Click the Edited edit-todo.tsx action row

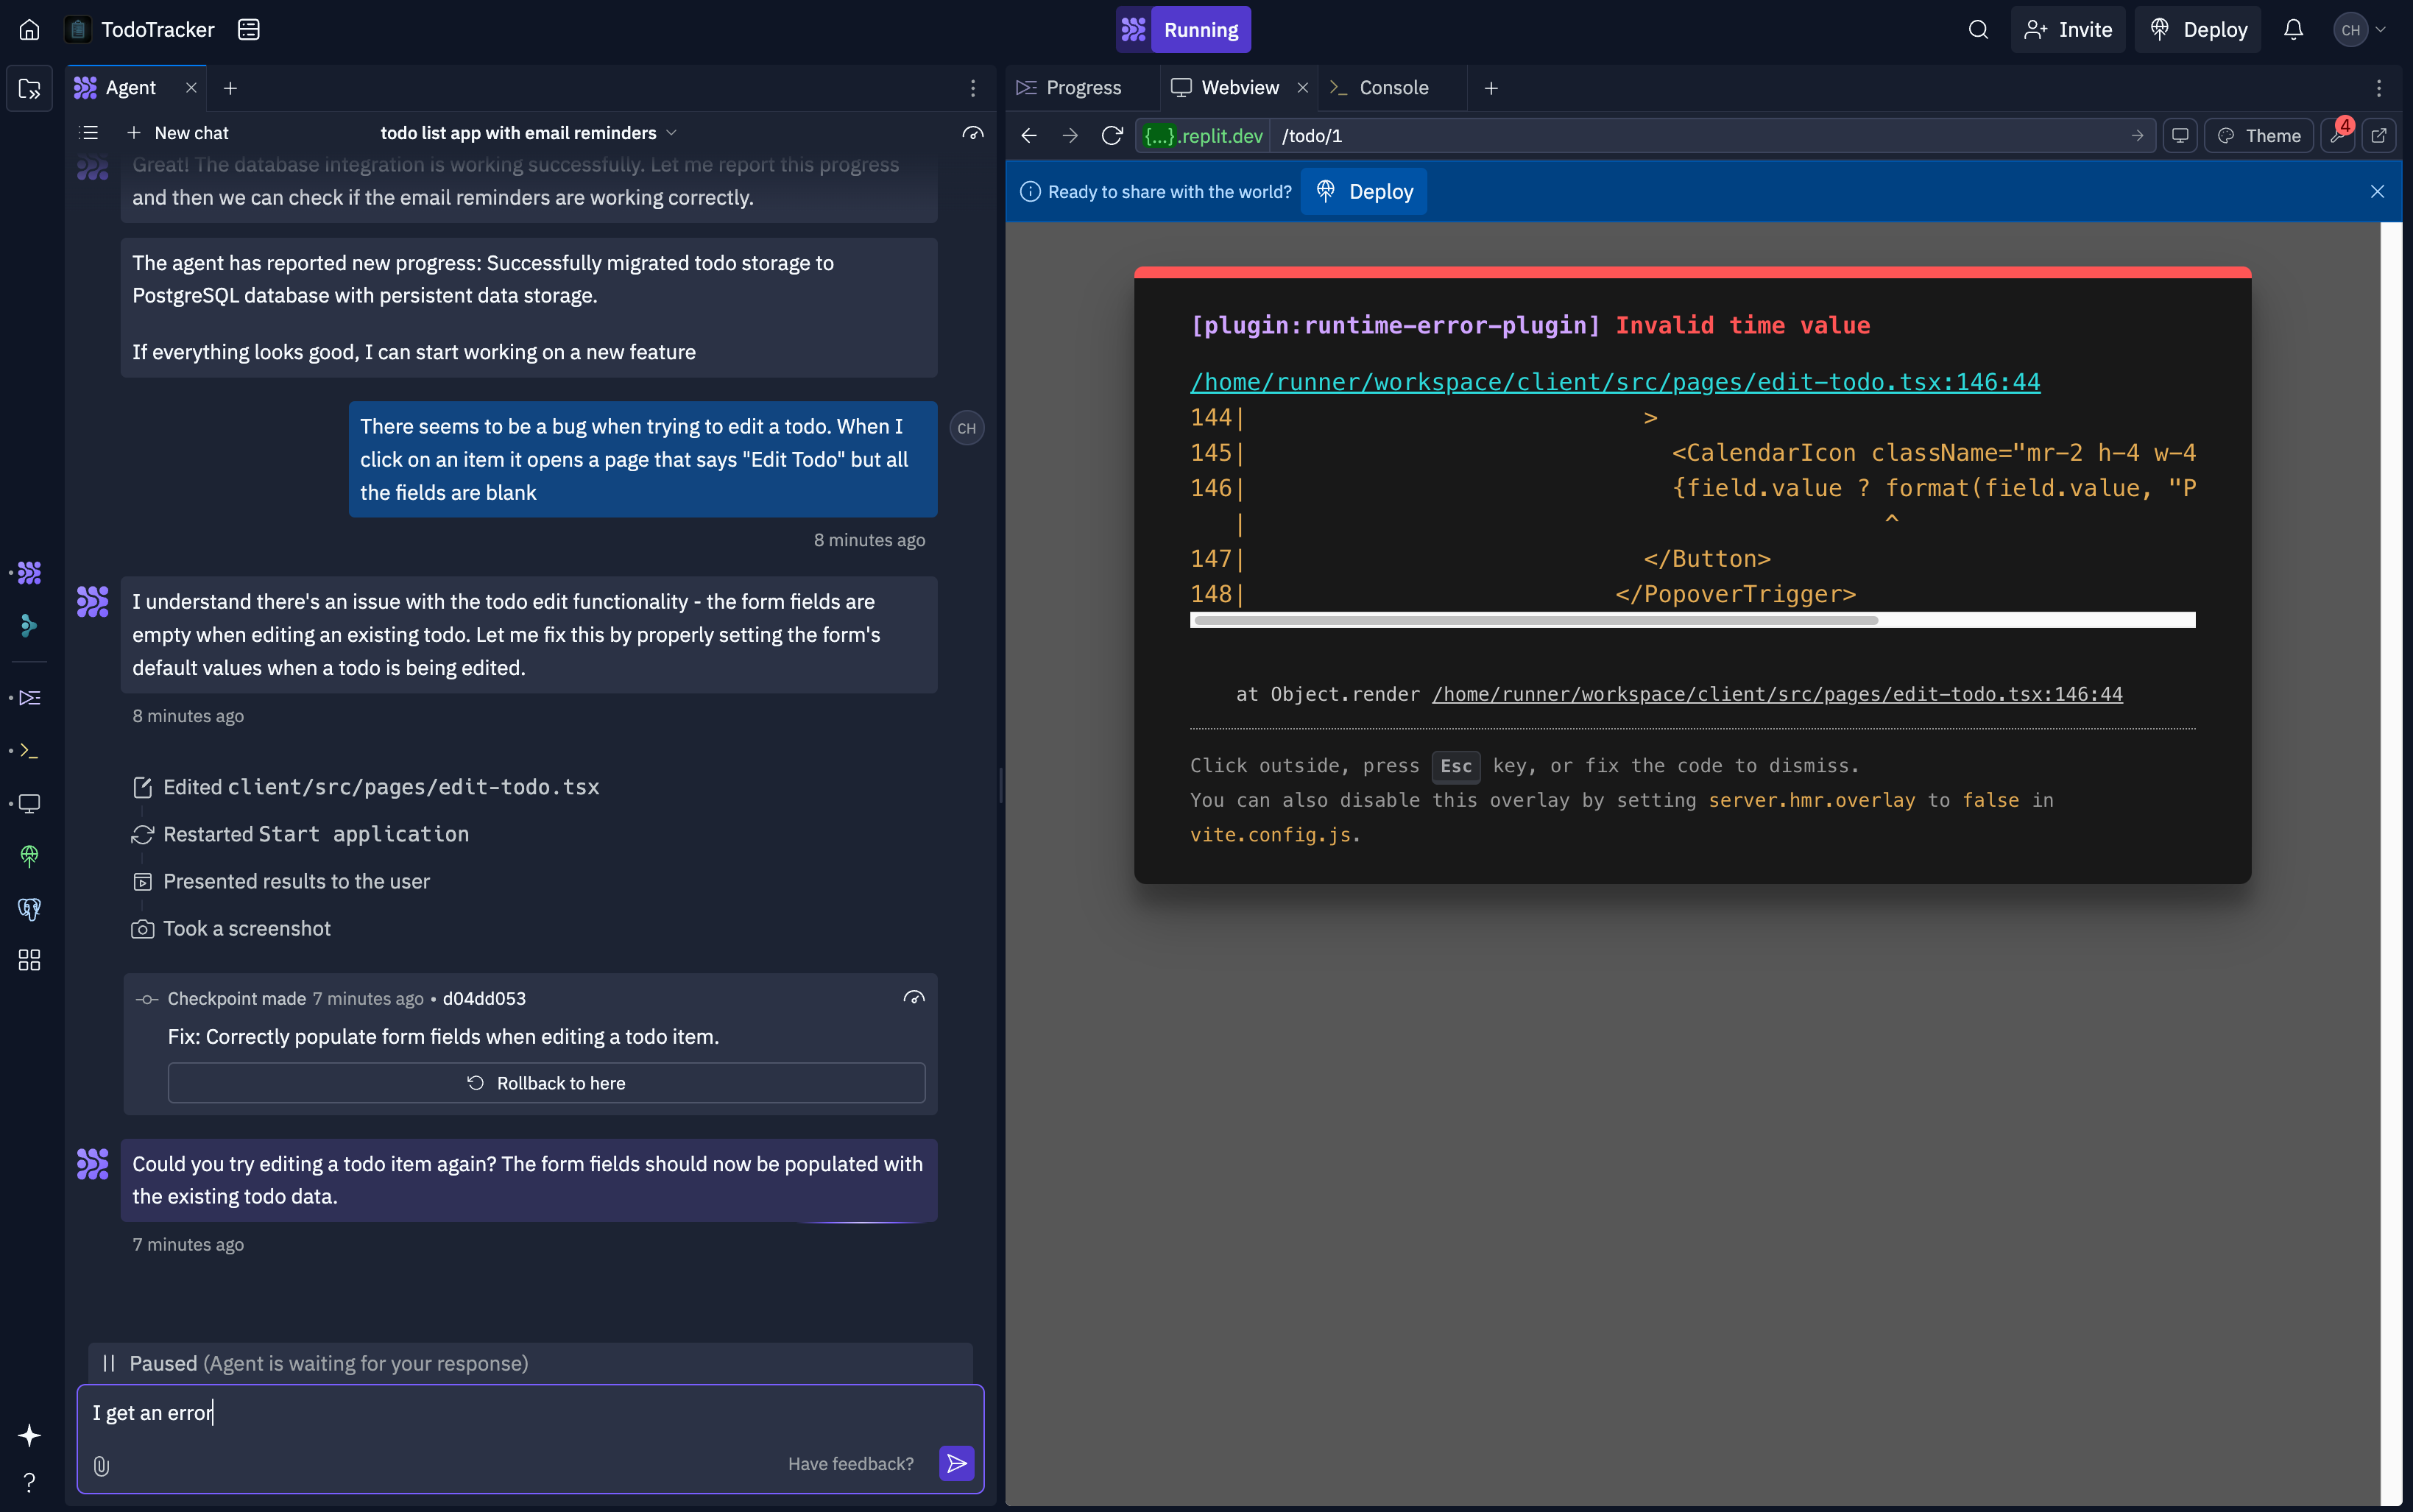(x=366, y=787)
